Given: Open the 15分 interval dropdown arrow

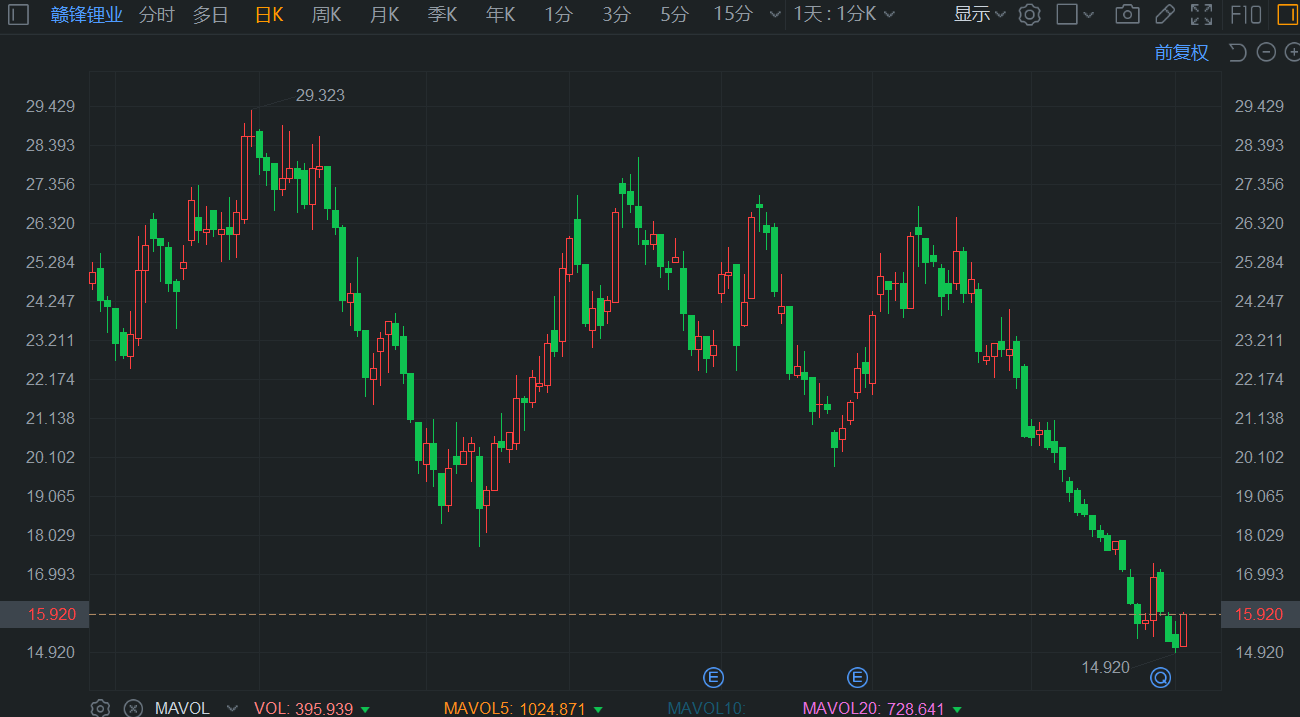Looking at the screenshot, I should coord(774,16).
